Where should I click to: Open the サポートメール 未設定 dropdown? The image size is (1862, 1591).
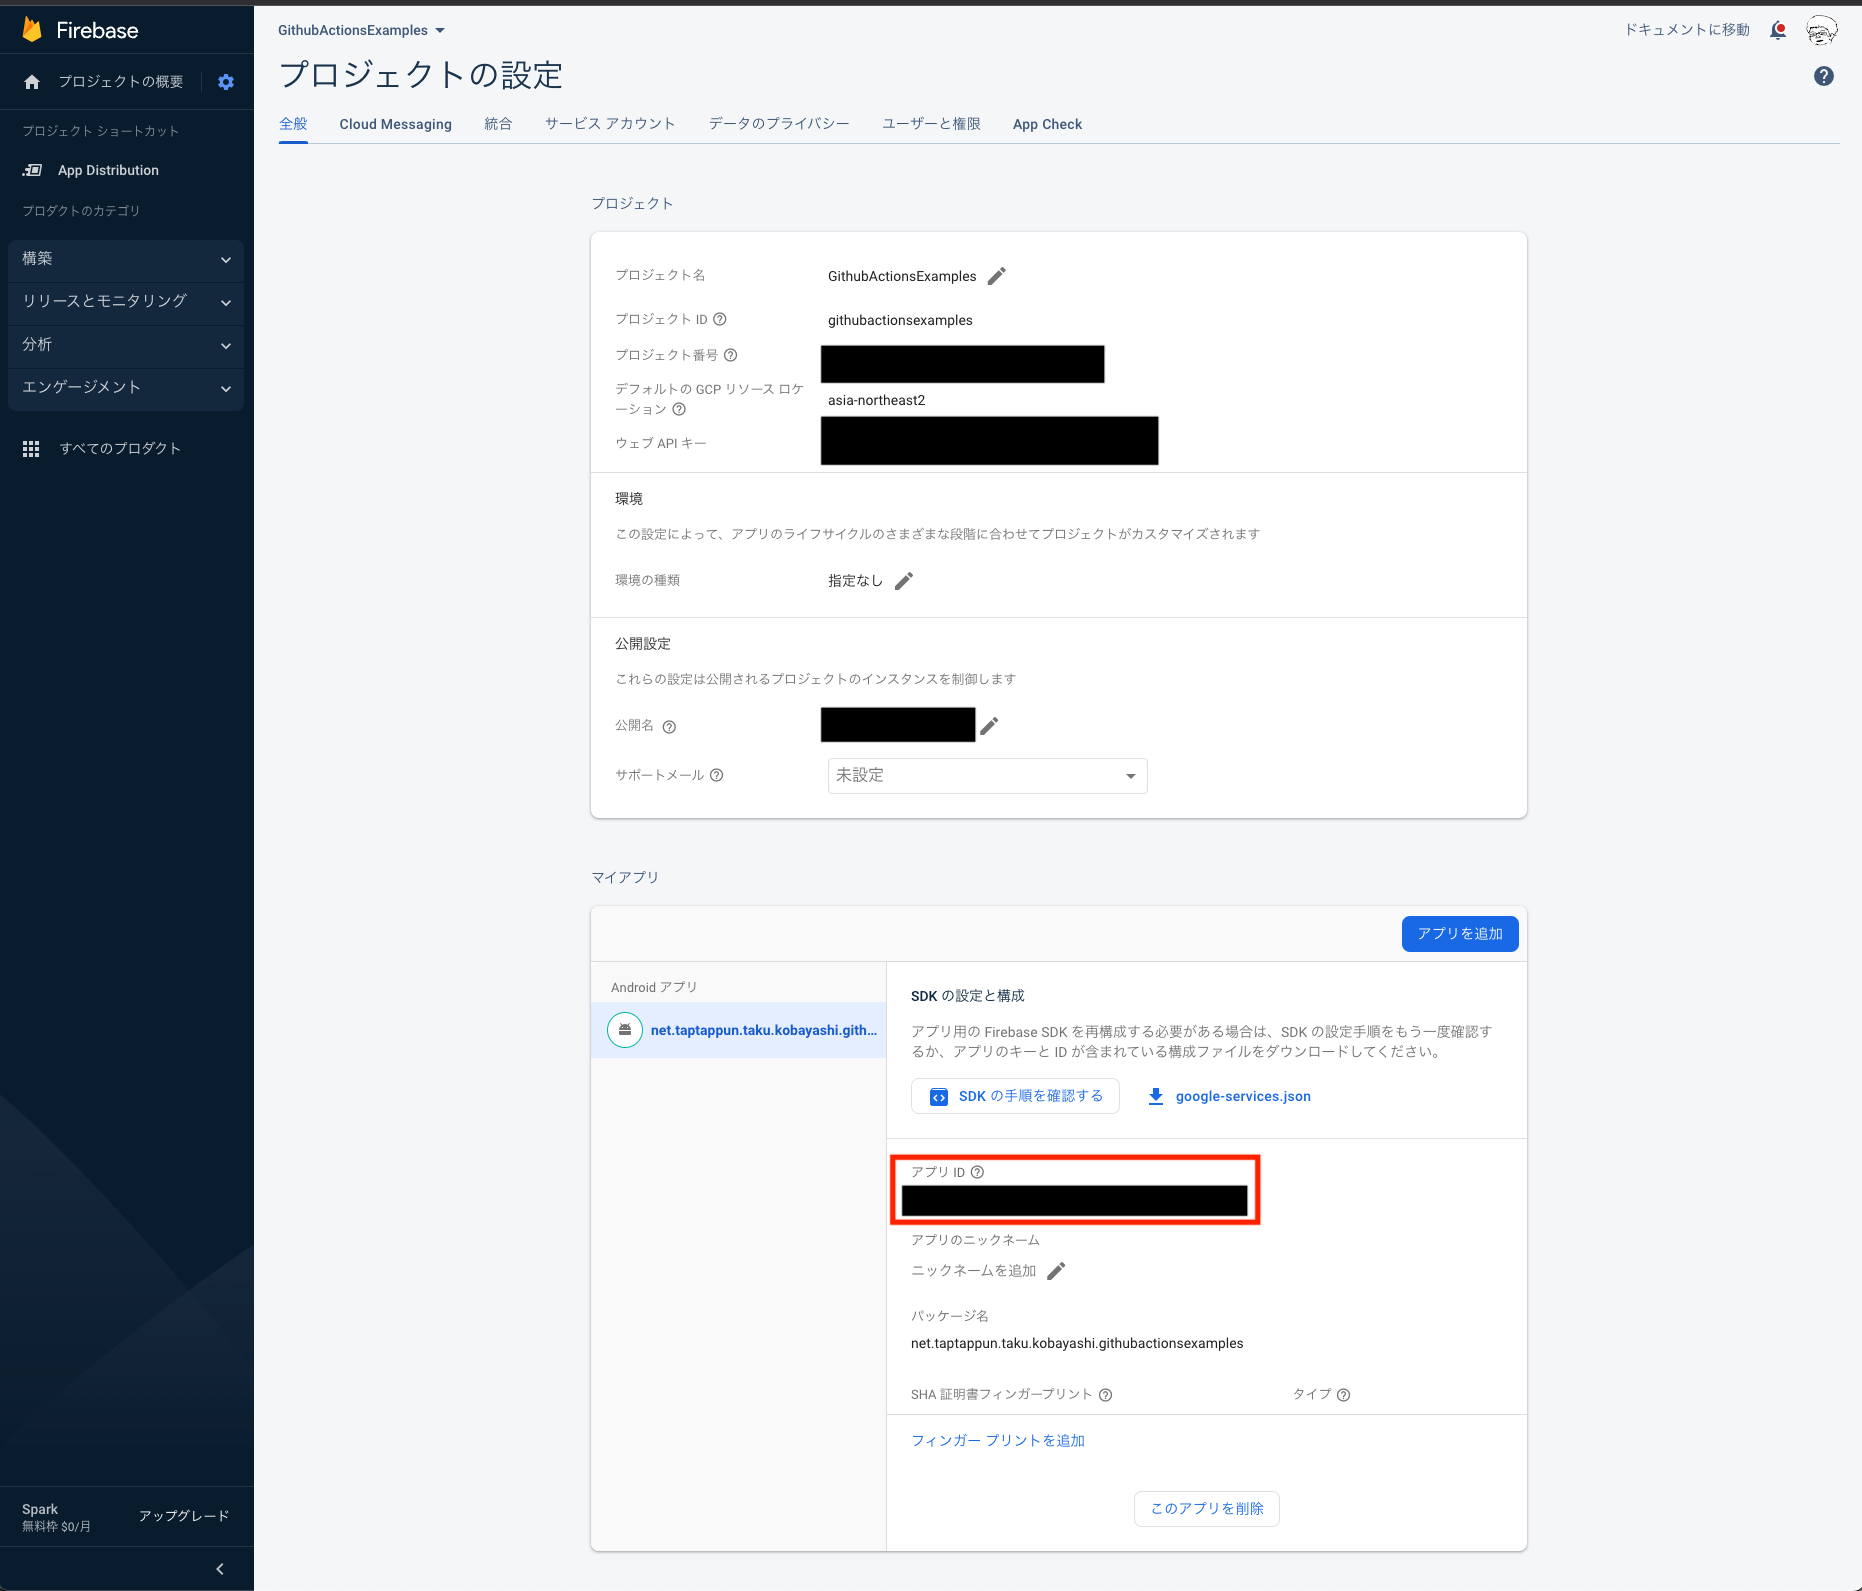click(987, 775)
